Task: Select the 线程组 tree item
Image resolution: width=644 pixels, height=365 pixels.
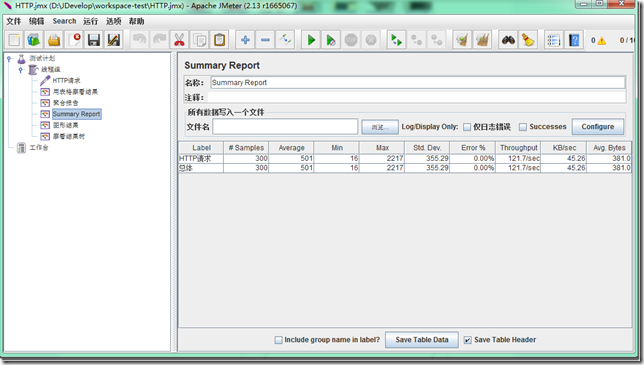Action: coord(51,69)
